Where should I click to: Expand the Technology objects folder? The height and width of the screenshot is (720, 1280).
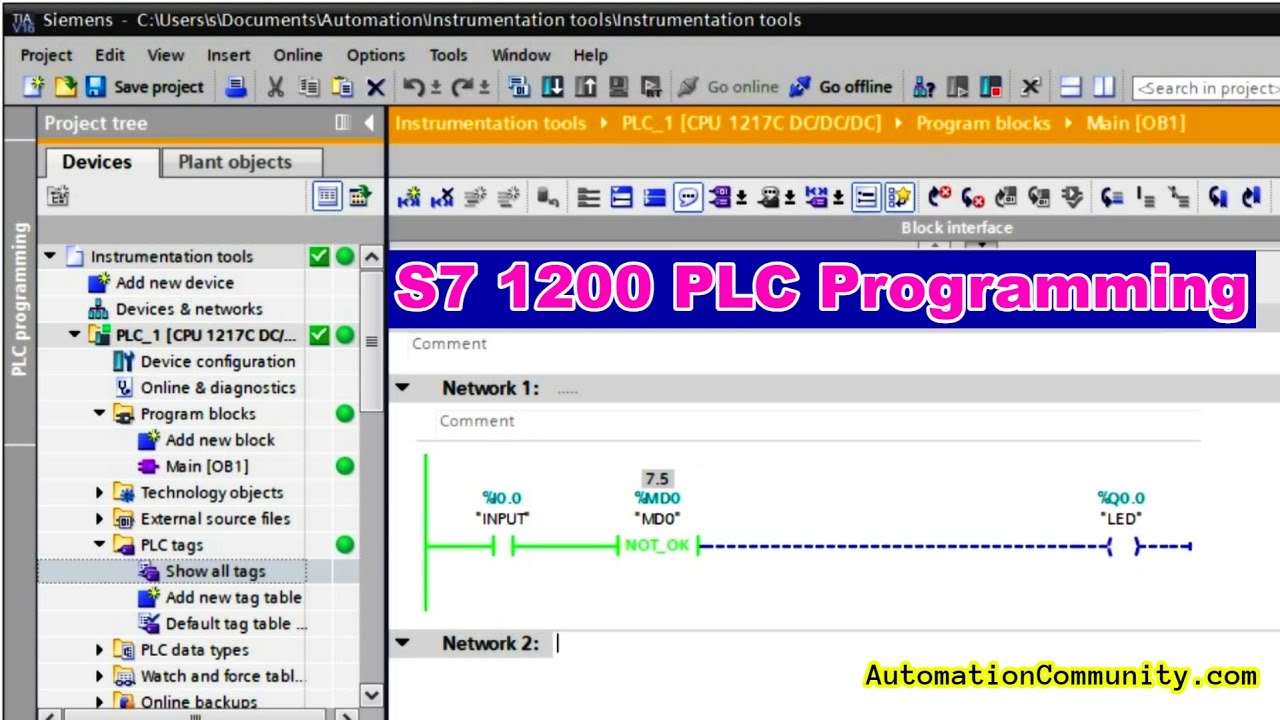click(100, 492)
